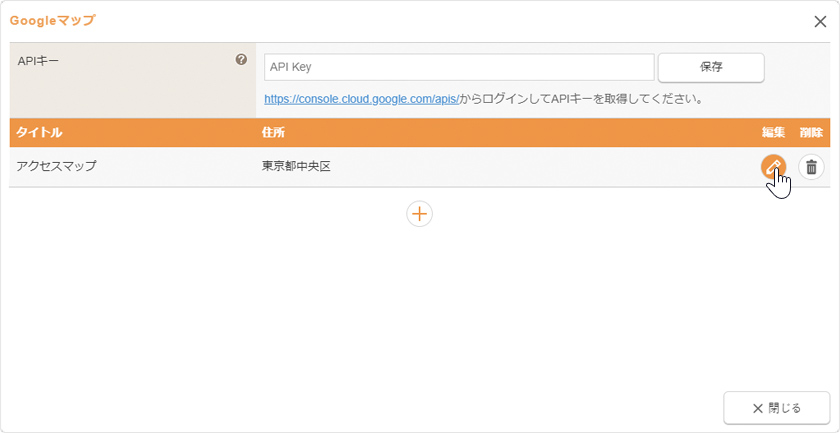Focus the API Key input field
This screenshot has width=840, height=433.
tap(459, 67)
